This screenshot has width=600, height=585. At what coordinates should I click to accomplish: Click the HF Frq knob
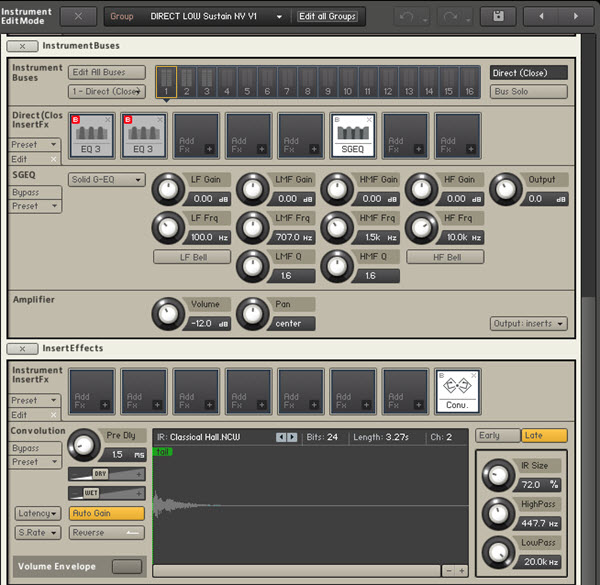pos(421,228)
